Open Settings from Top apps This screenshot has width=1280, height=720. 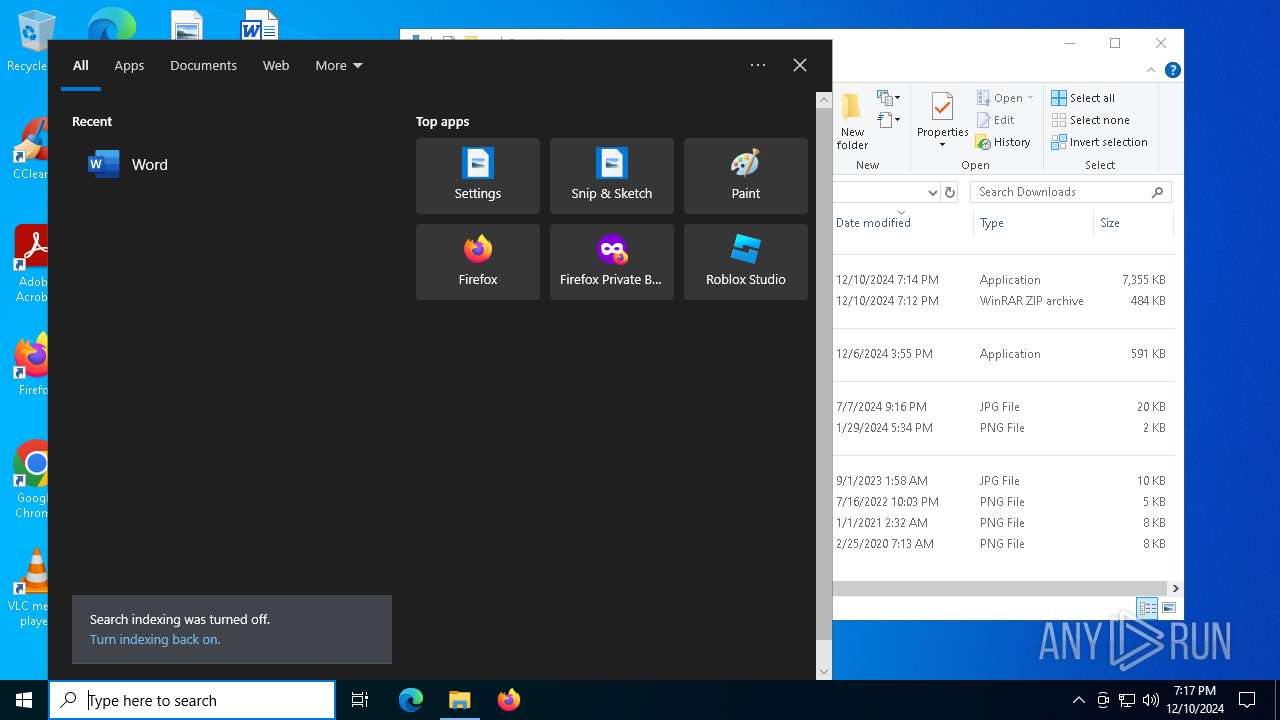click(477, 176)
